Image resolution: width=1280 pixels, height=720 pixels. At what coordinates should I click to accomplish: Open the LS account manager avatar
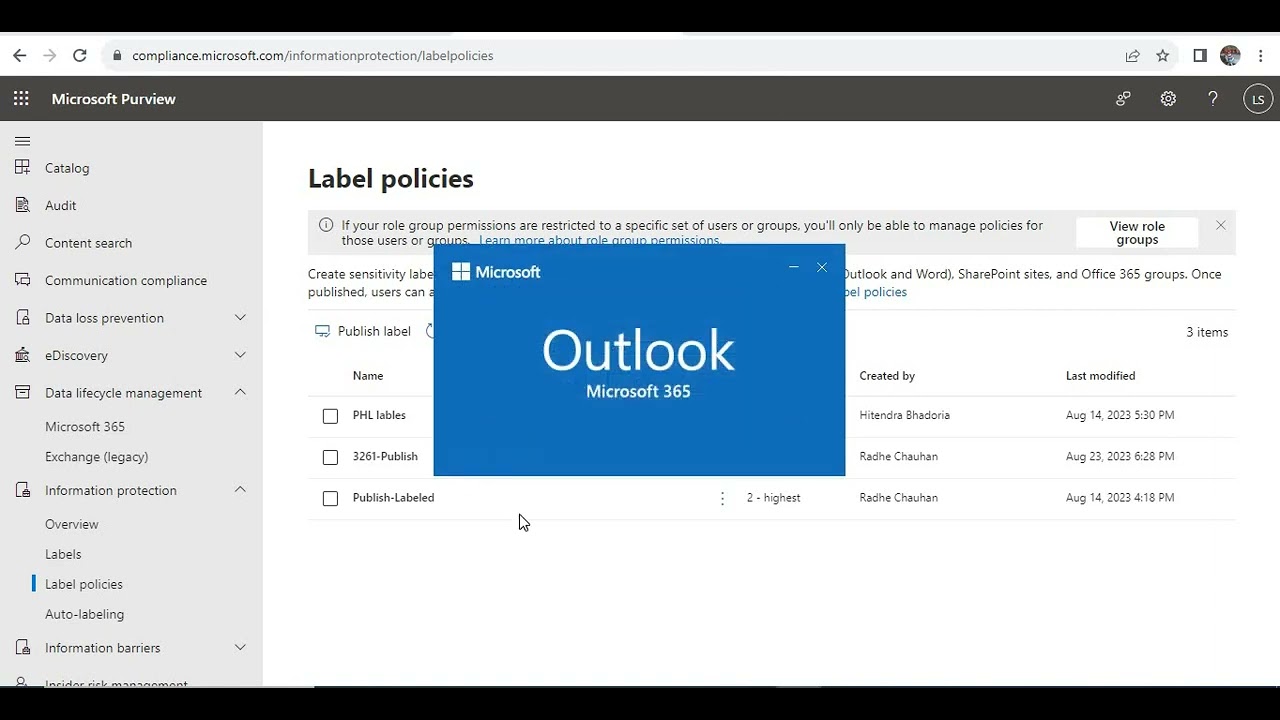1258,99
